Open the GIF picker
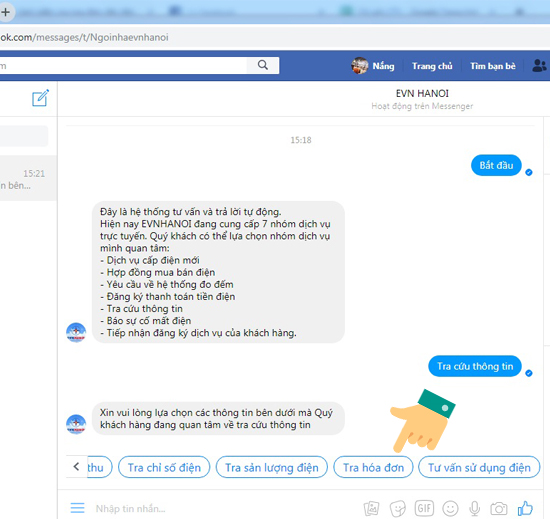550x519 pixels. pos(424,508)
